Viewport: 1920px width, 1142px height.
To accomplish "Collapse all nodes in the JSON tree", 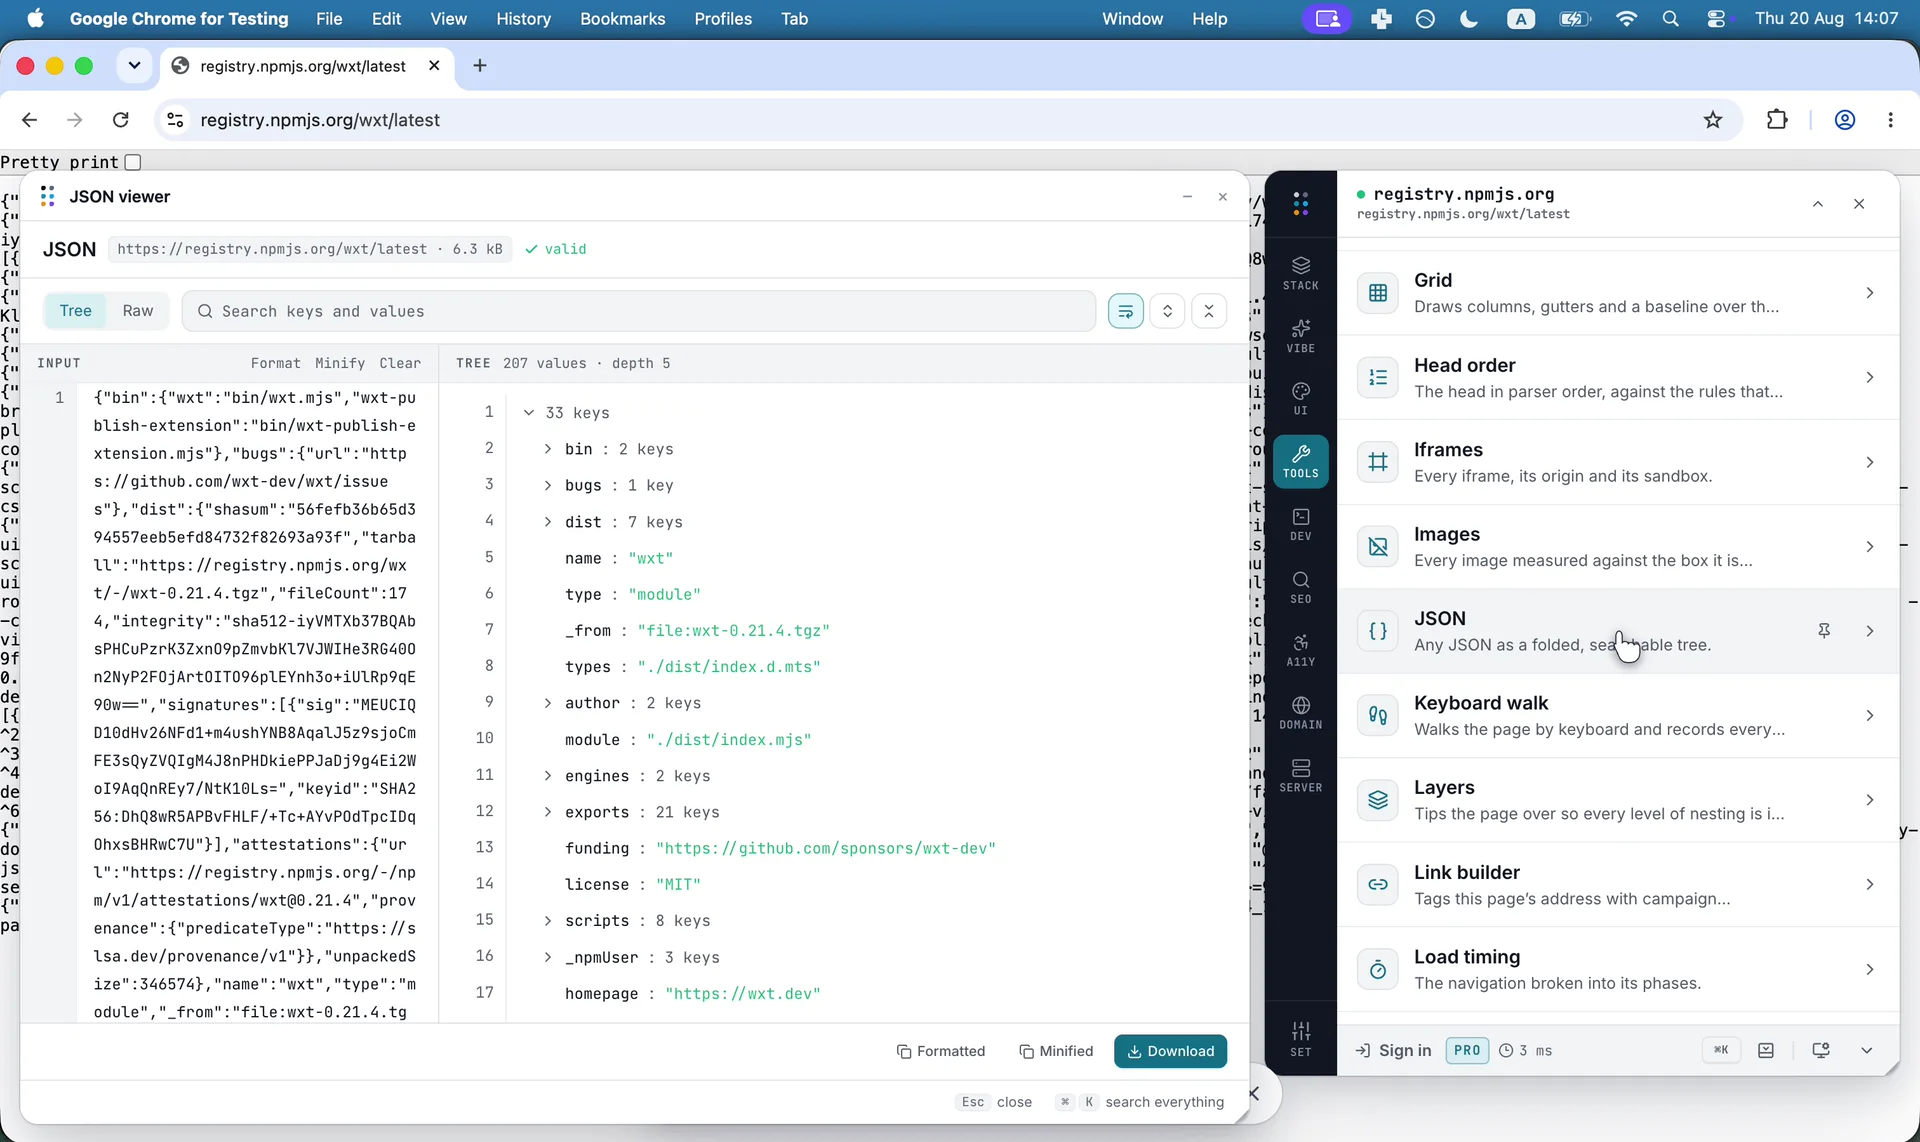I will click(x=1209, y=311).
